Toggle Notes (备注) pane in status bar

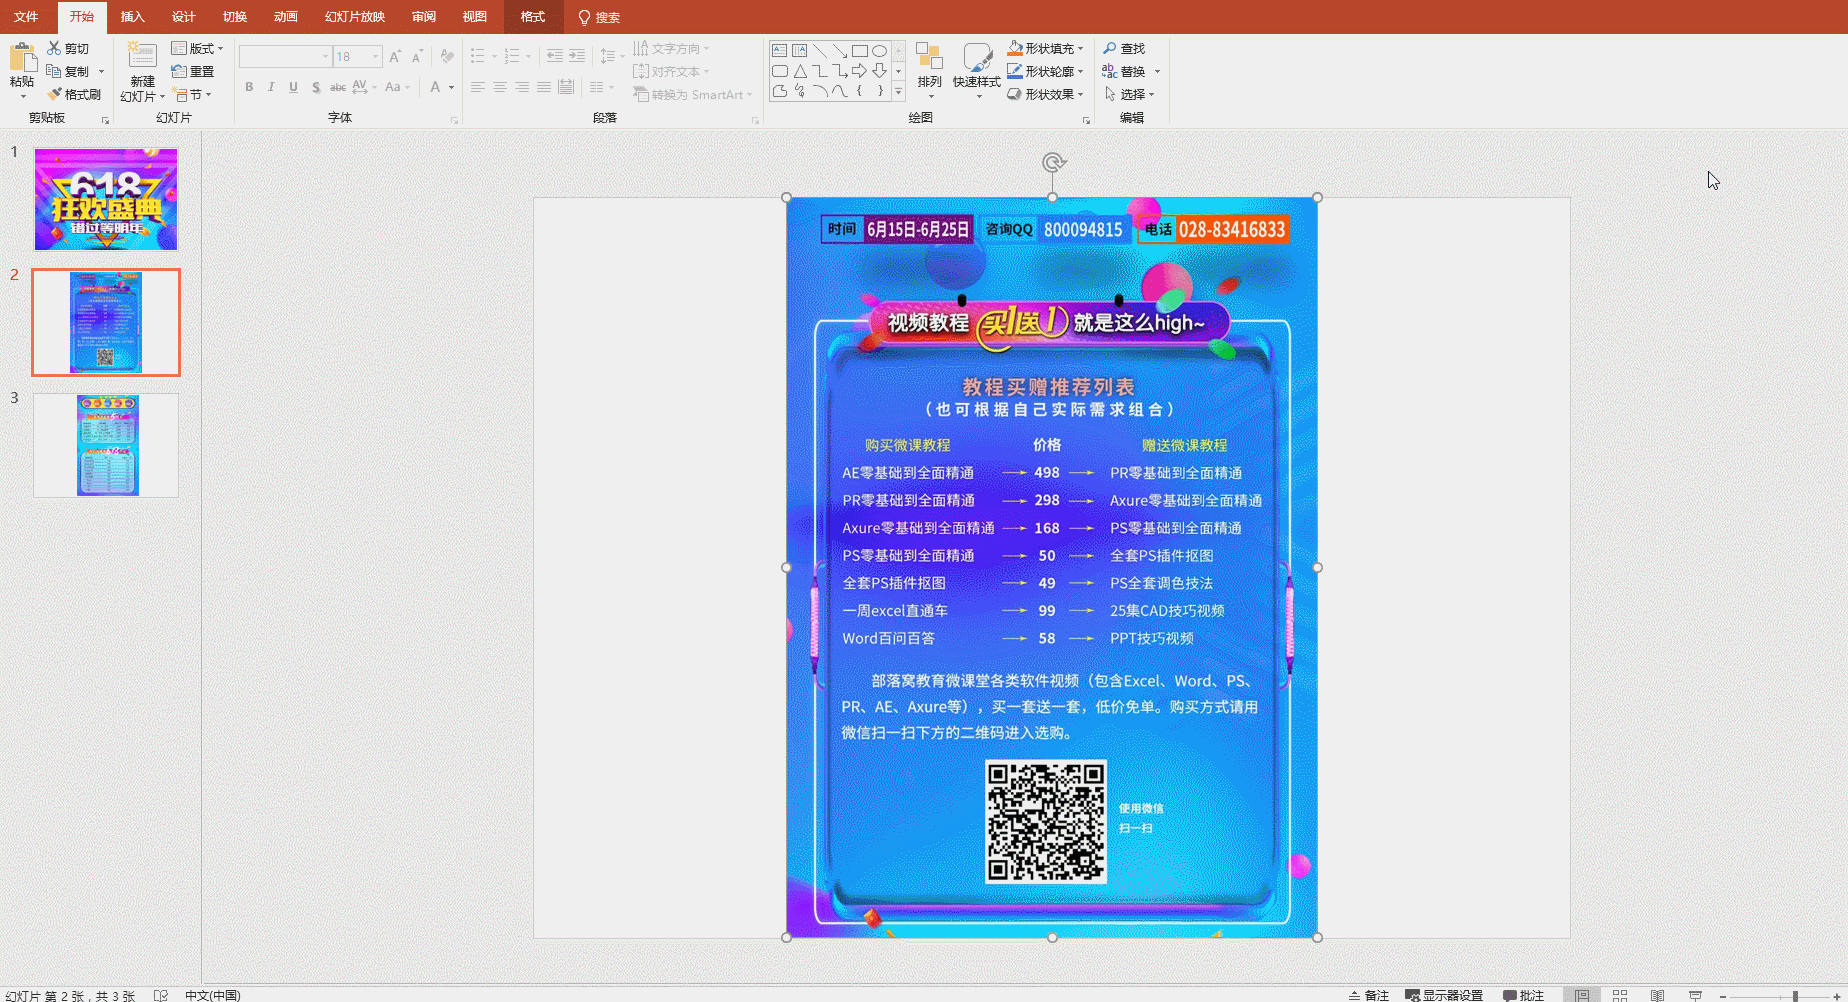pyautogui.click(x=1368, y=995)
